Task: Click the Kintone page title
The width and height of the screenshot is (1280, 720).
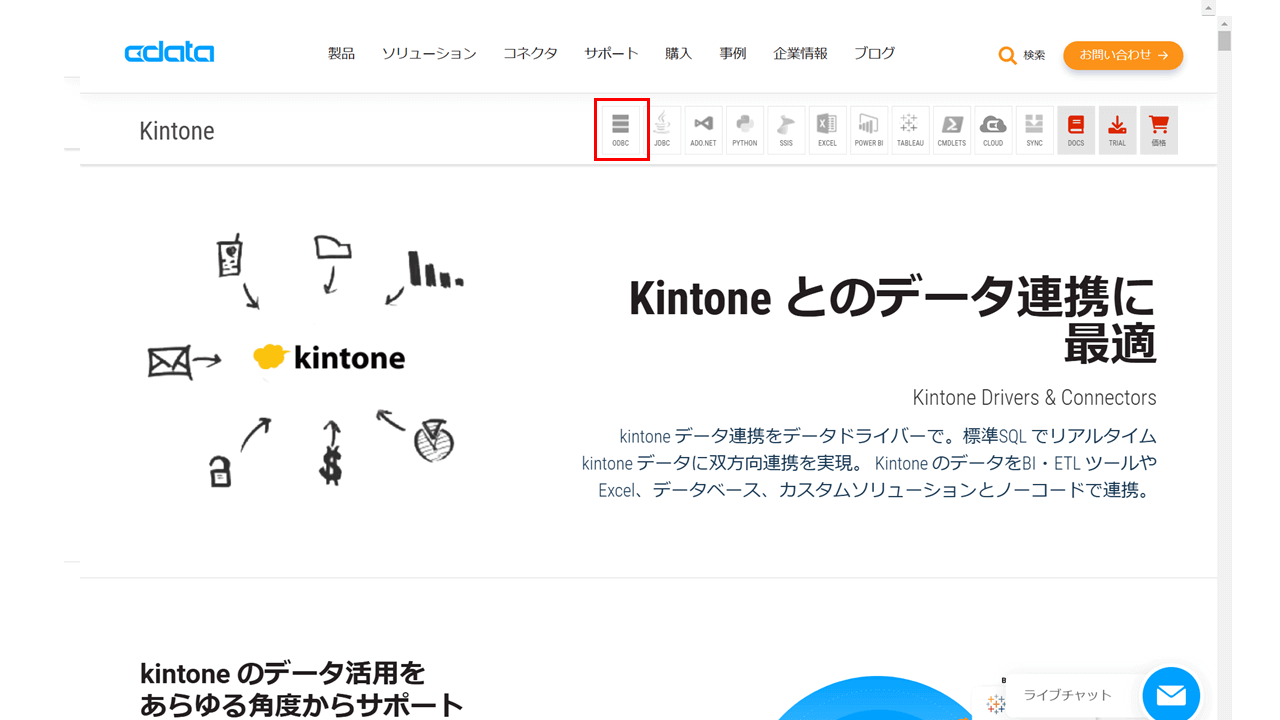Action: pos(177,131)
